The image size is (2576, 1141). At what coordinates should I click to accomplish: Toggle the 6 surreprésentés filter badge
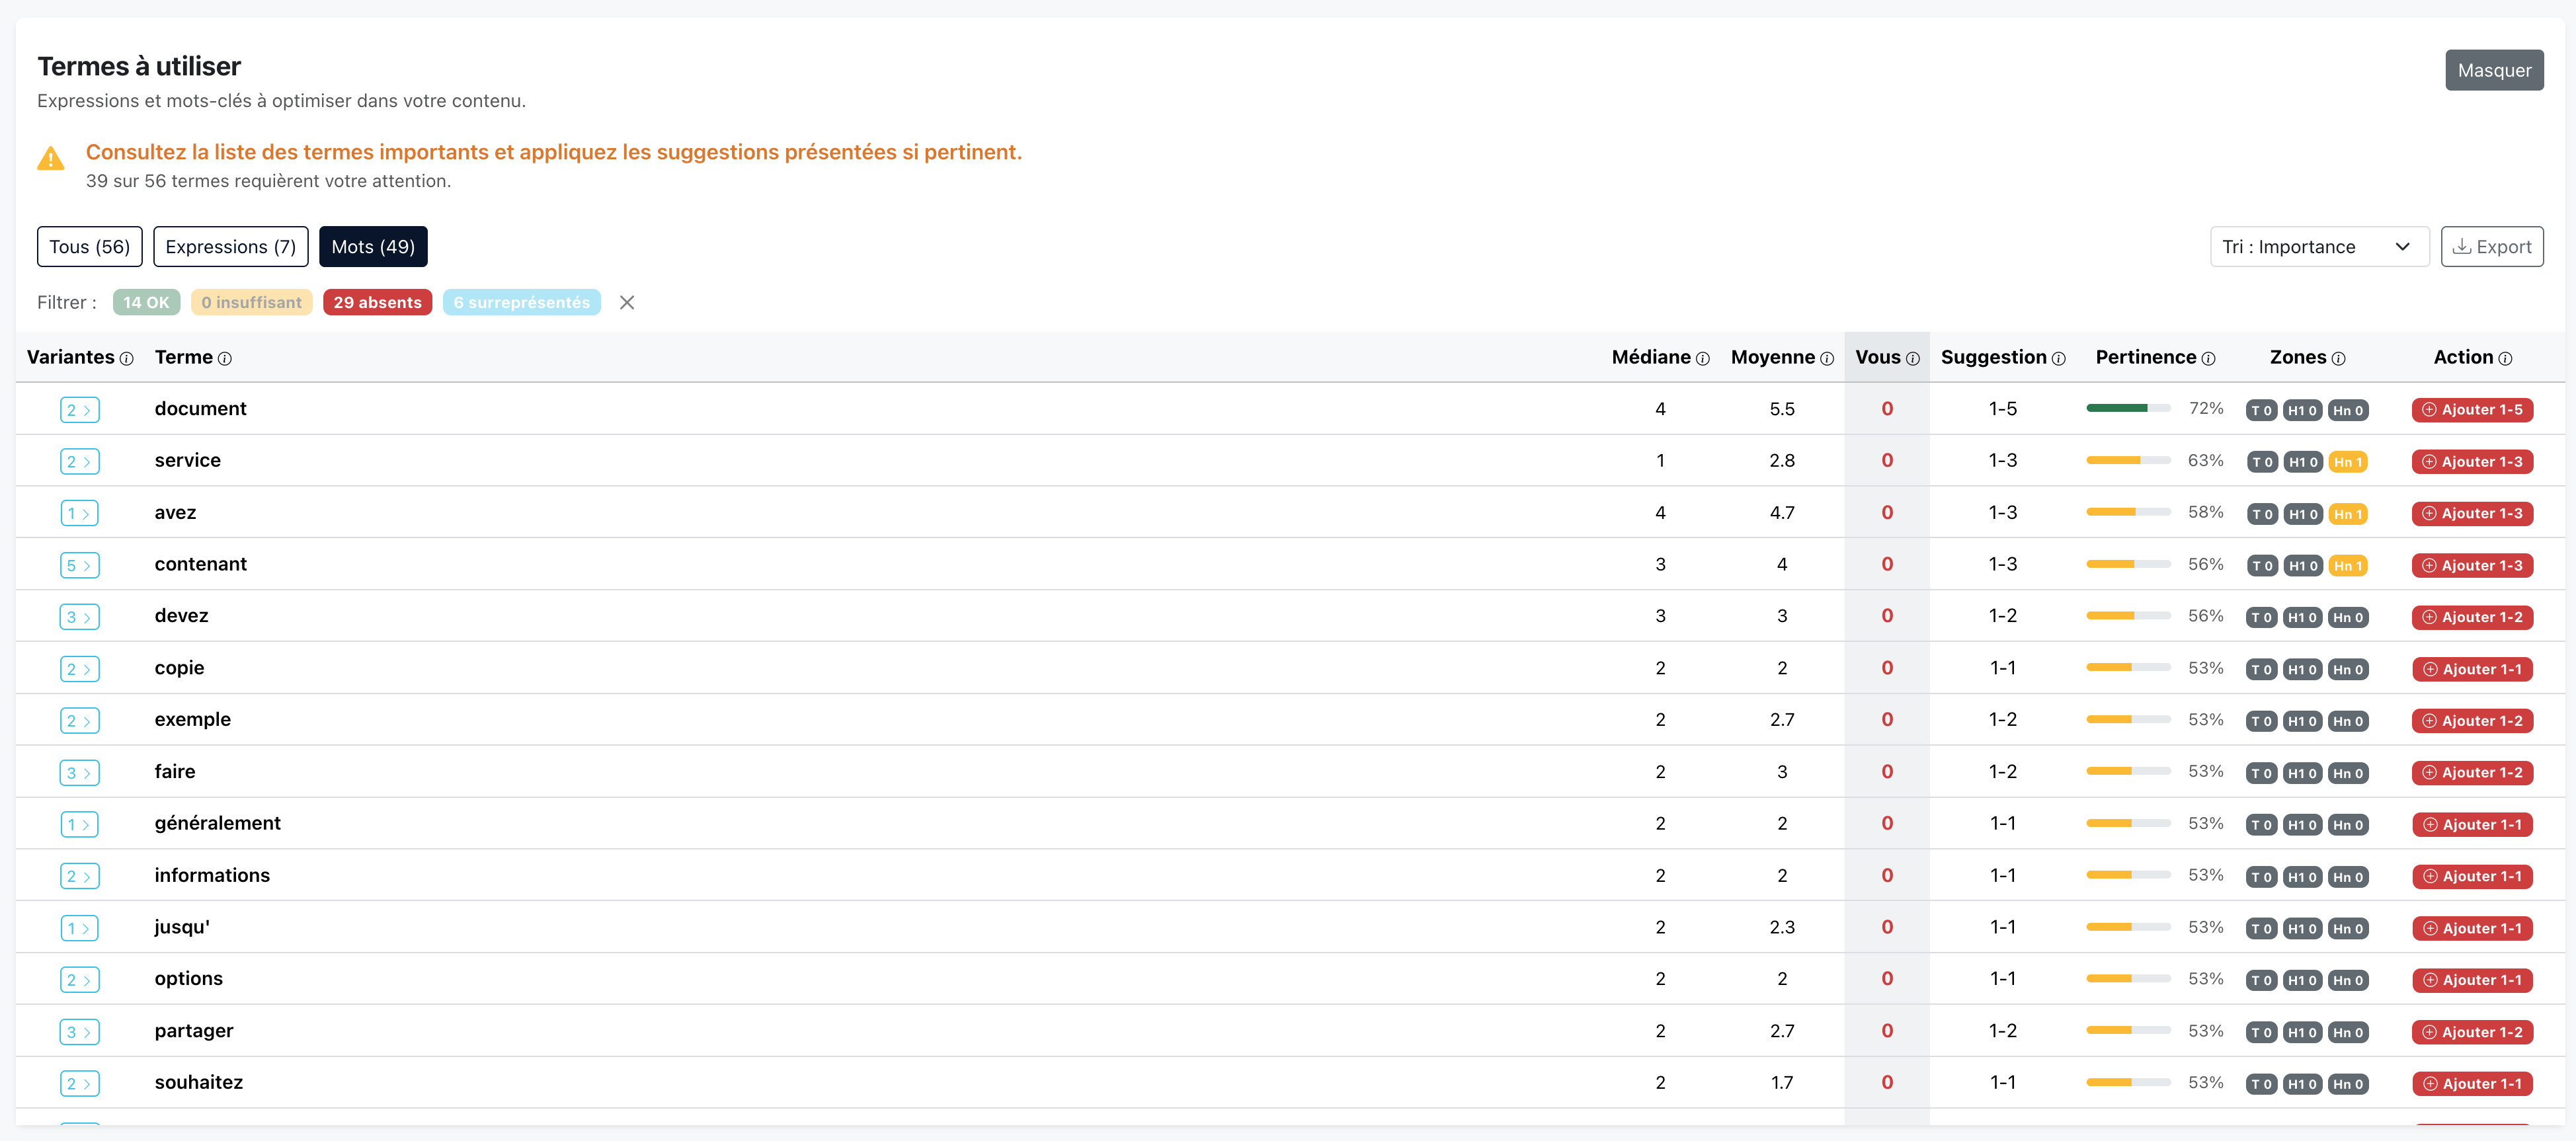click(521, 302)
